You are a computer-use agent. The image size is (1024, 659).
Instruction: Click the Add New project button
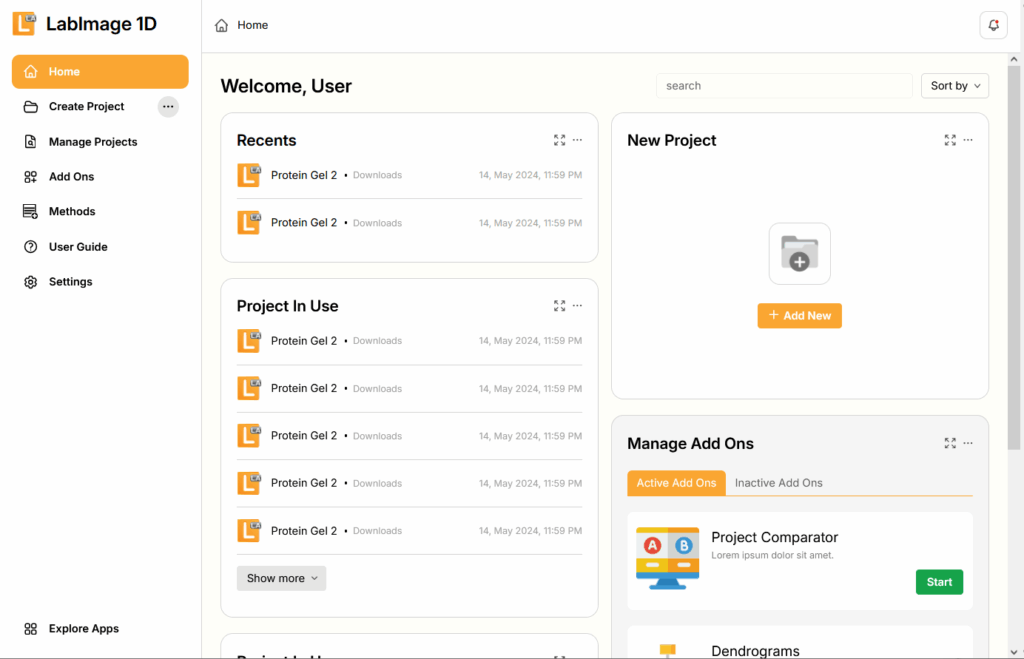click(x=799, y=315)
